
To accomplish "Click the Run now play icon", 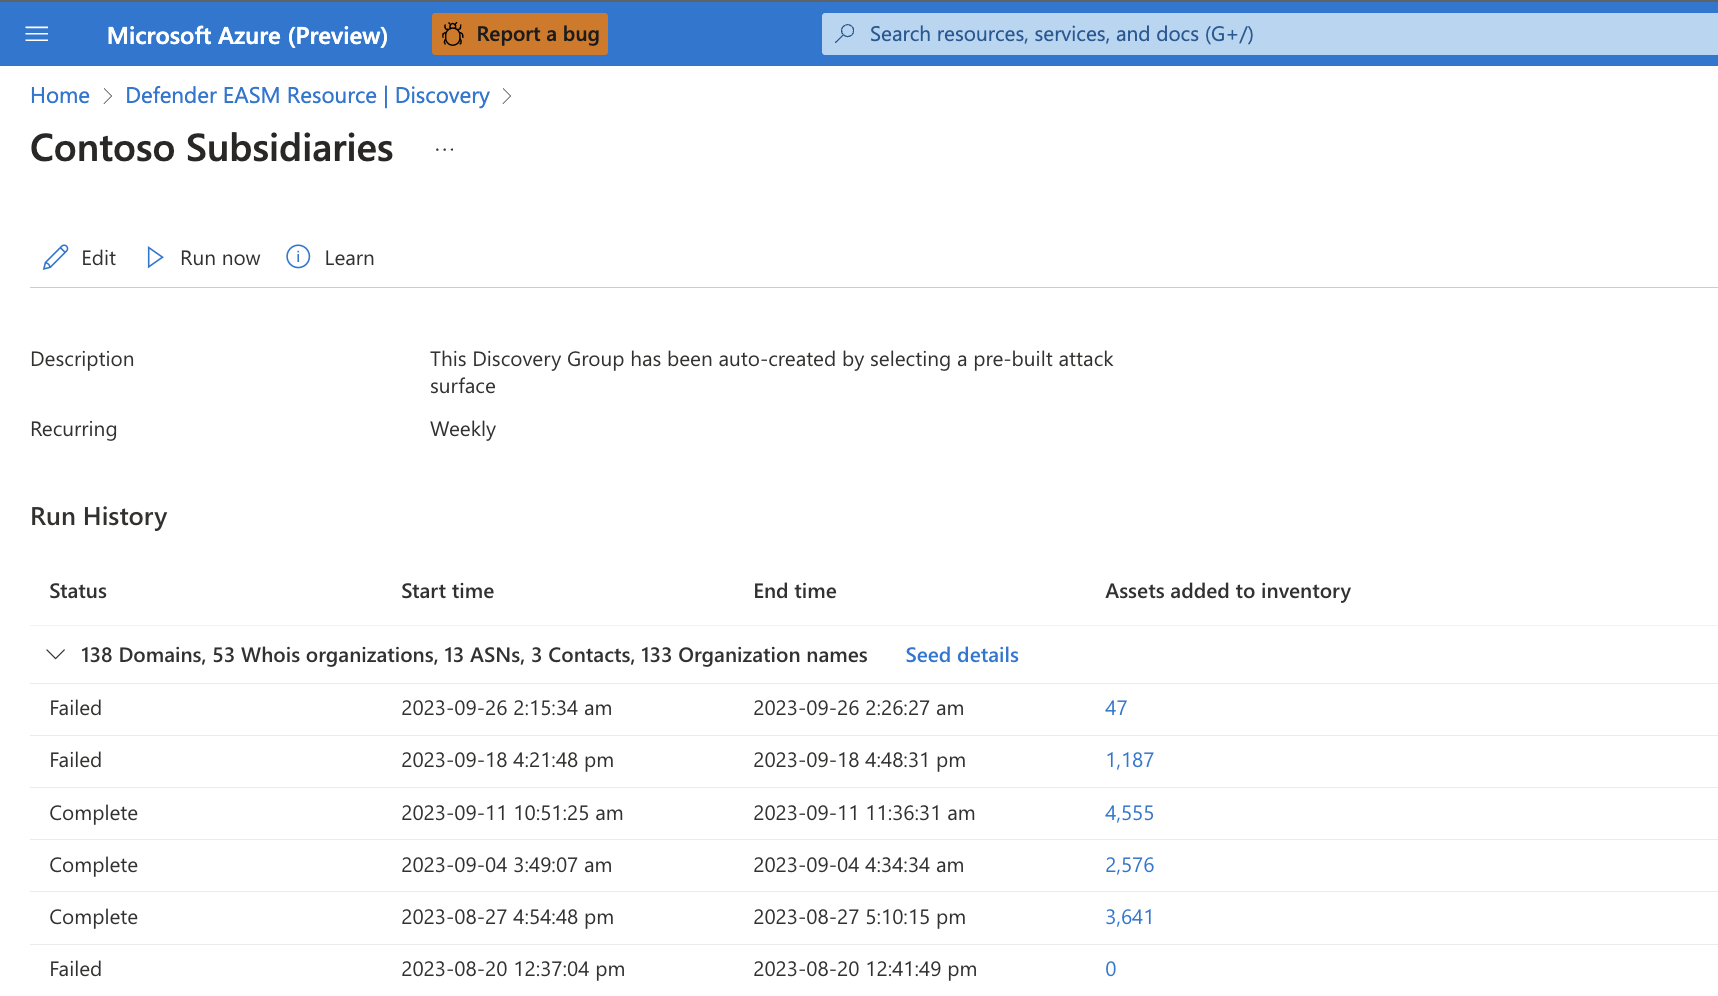I will (155, 257).
